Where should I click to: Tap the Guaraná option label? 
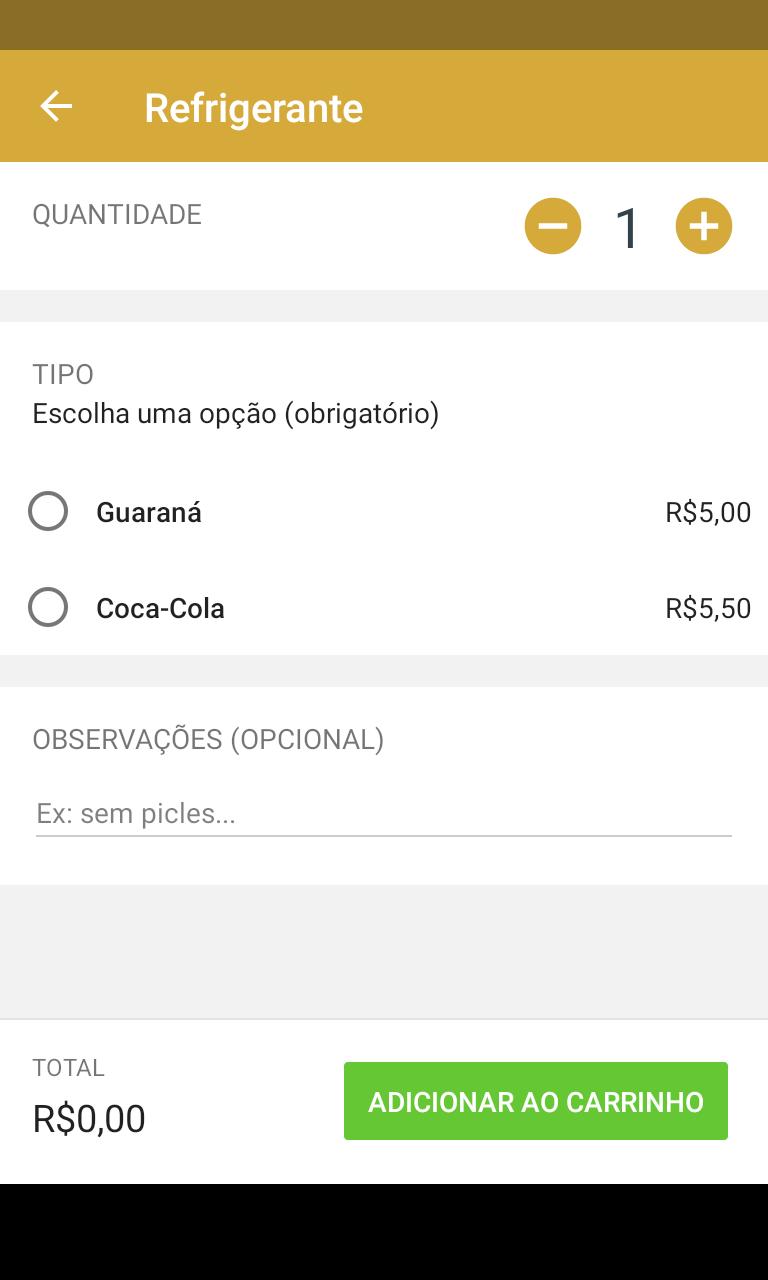(x=149, y=512)
